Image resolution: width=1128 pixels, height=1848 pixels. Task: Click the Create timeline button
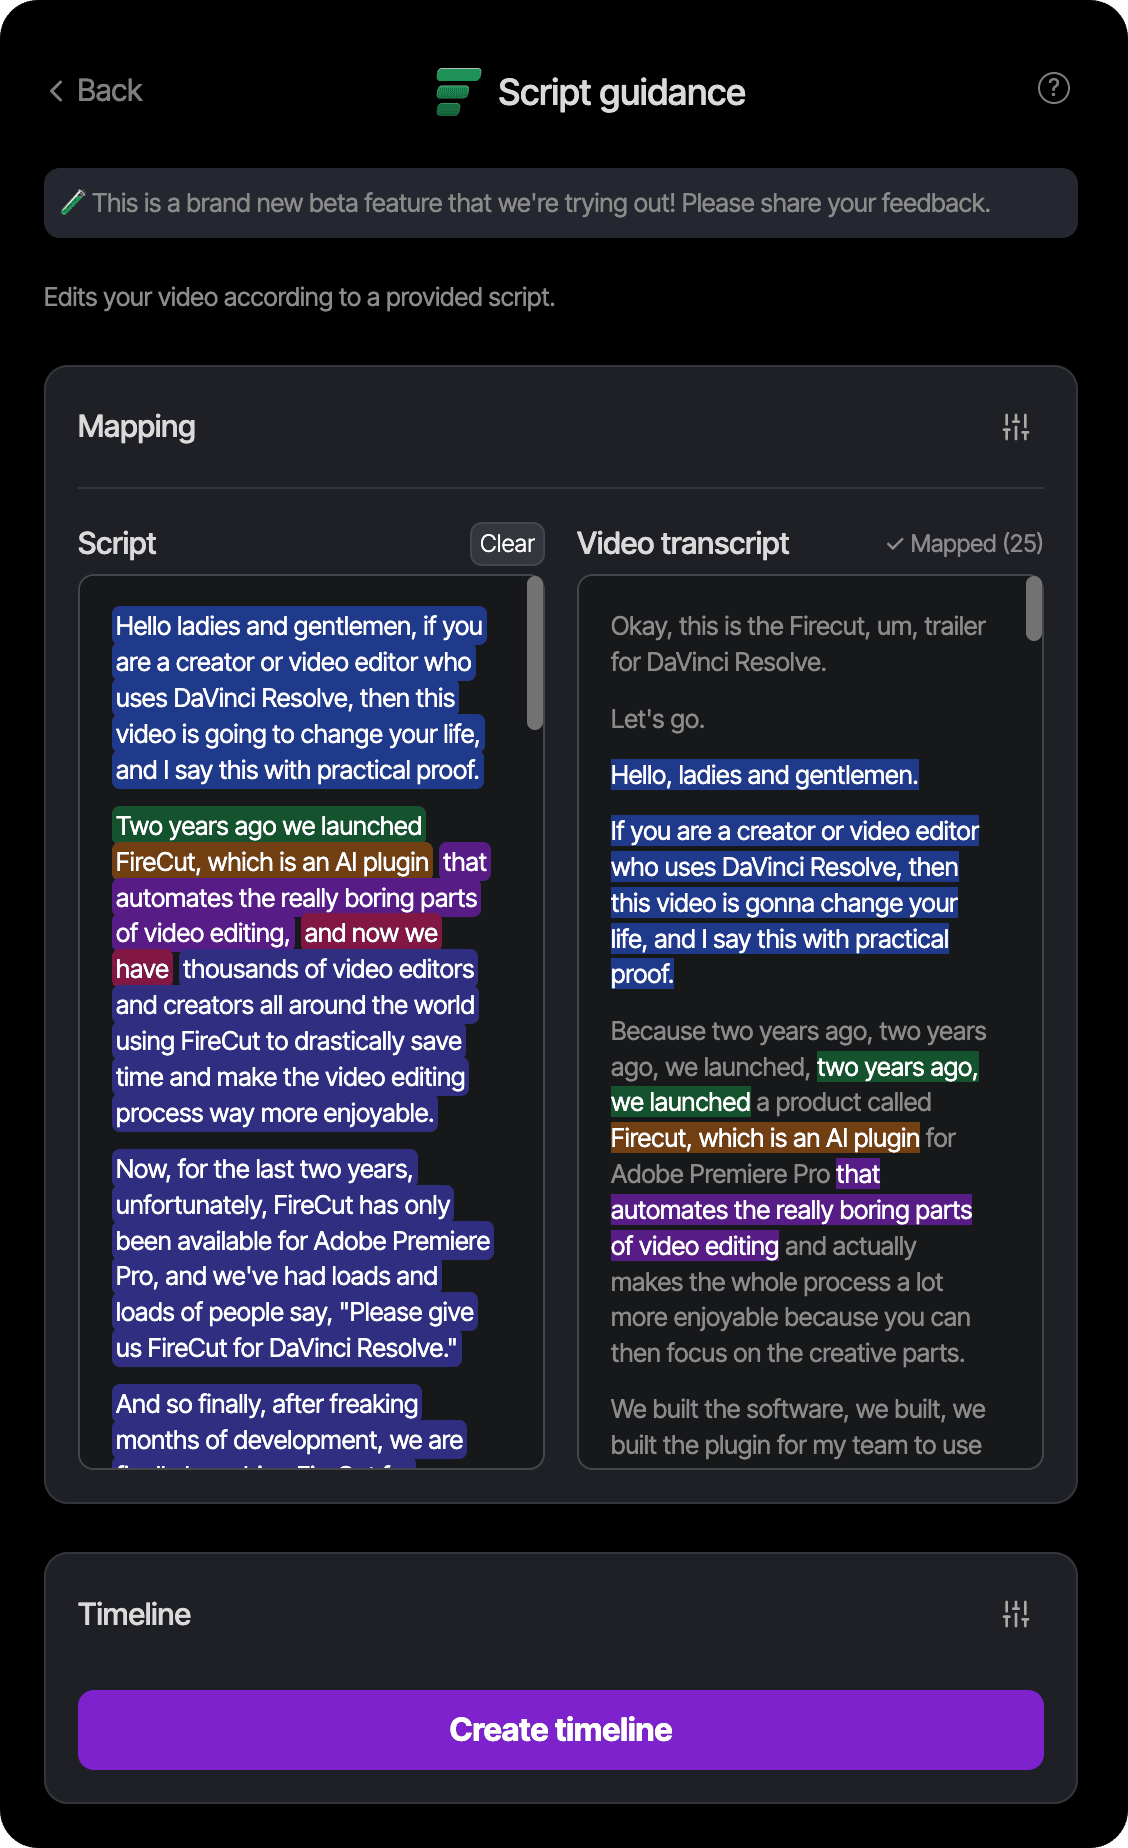pyautogui.click(x=561, y=1730)
